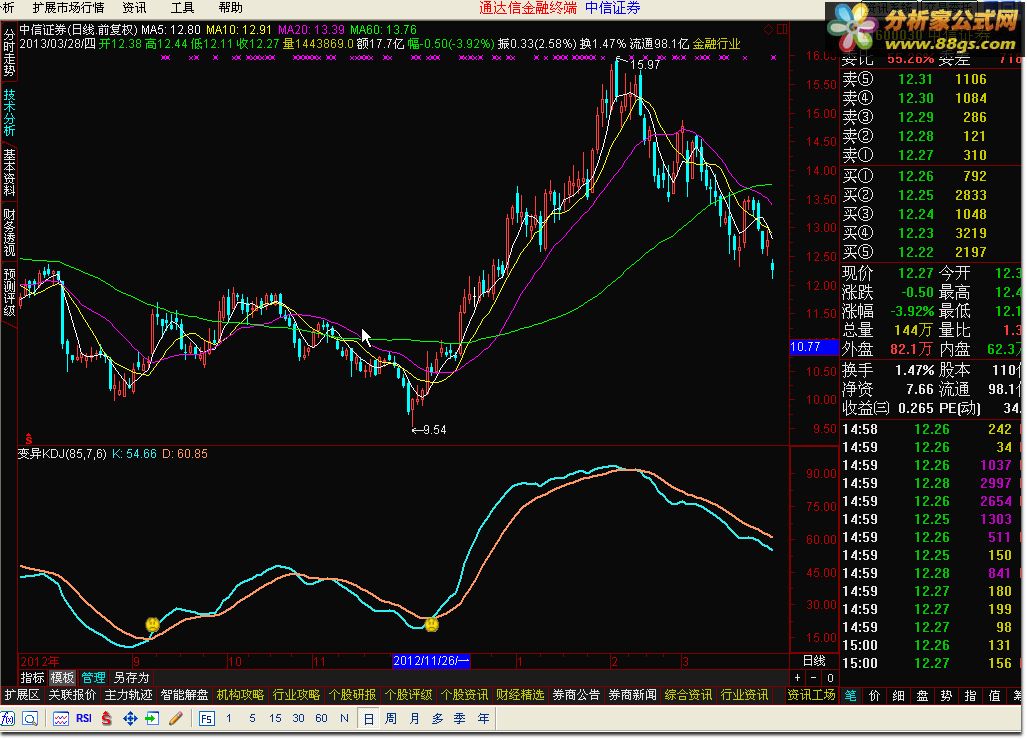Click the 日线 period label
The image size is (1027, 739).
(814, 661)
